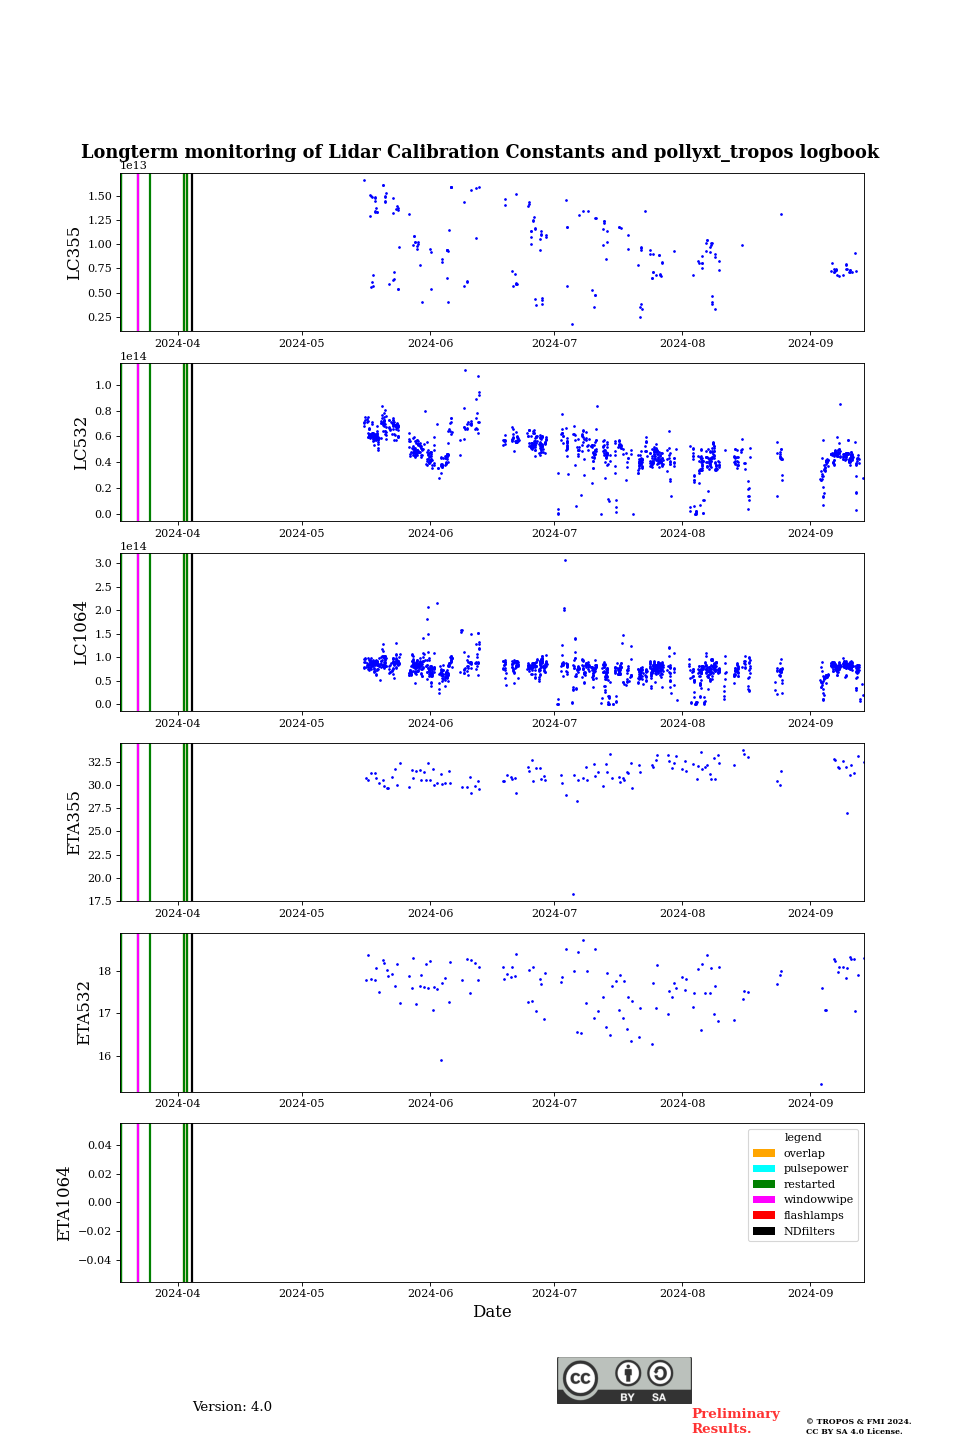960x1440 pixels.
Task: Click the orange overlap legend swatch
Action: pyautogui.click(x=764, y=1153)
